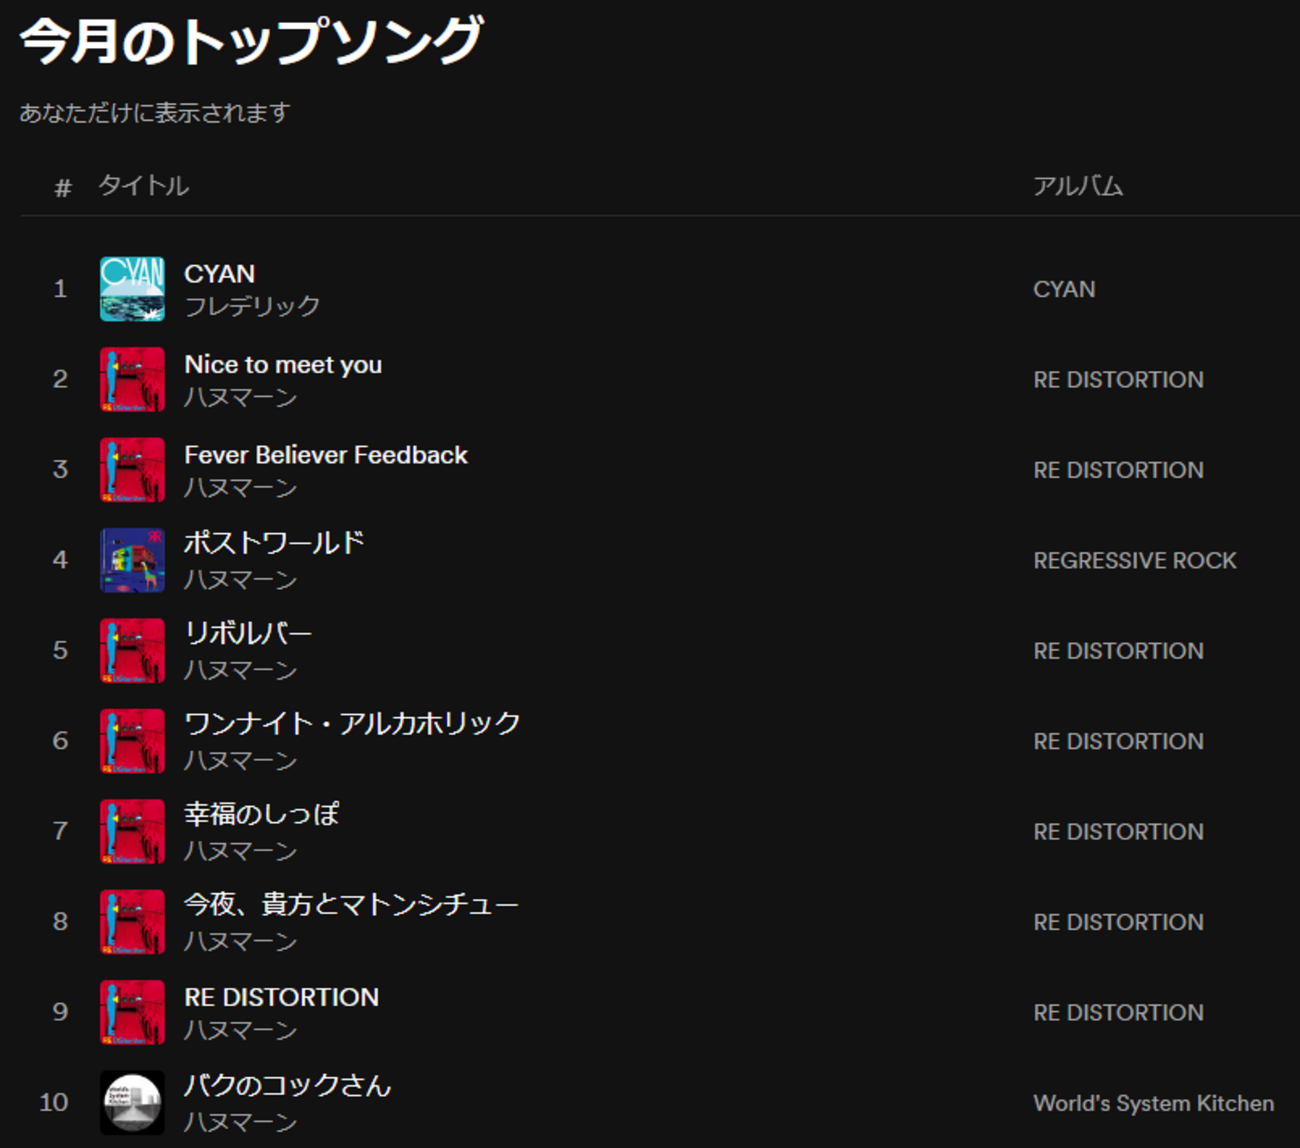Click the リボルバー row cover thumbnail
Screen dimensions: 1300x1148
pos(131,650)
